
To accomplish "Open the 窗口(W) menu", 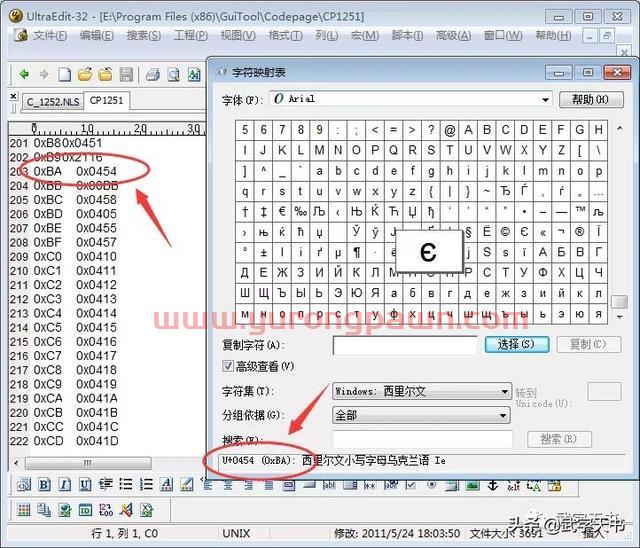I will [503, 35].
